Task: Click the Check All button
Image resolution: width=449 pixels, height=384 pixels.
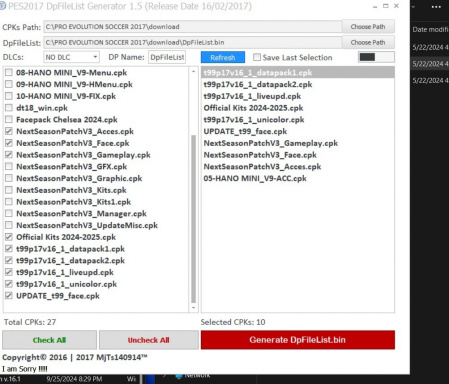Action: pos(49,340)
